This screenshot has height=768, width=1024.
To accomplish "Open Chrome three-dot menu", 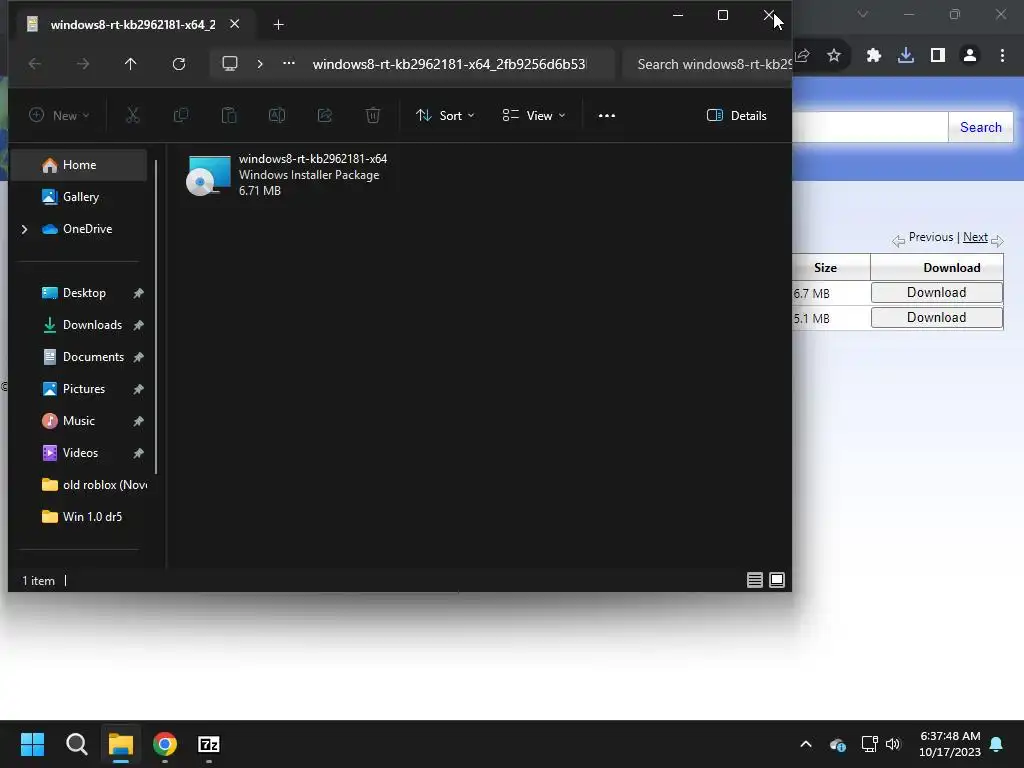I will tap(1002, 56).
